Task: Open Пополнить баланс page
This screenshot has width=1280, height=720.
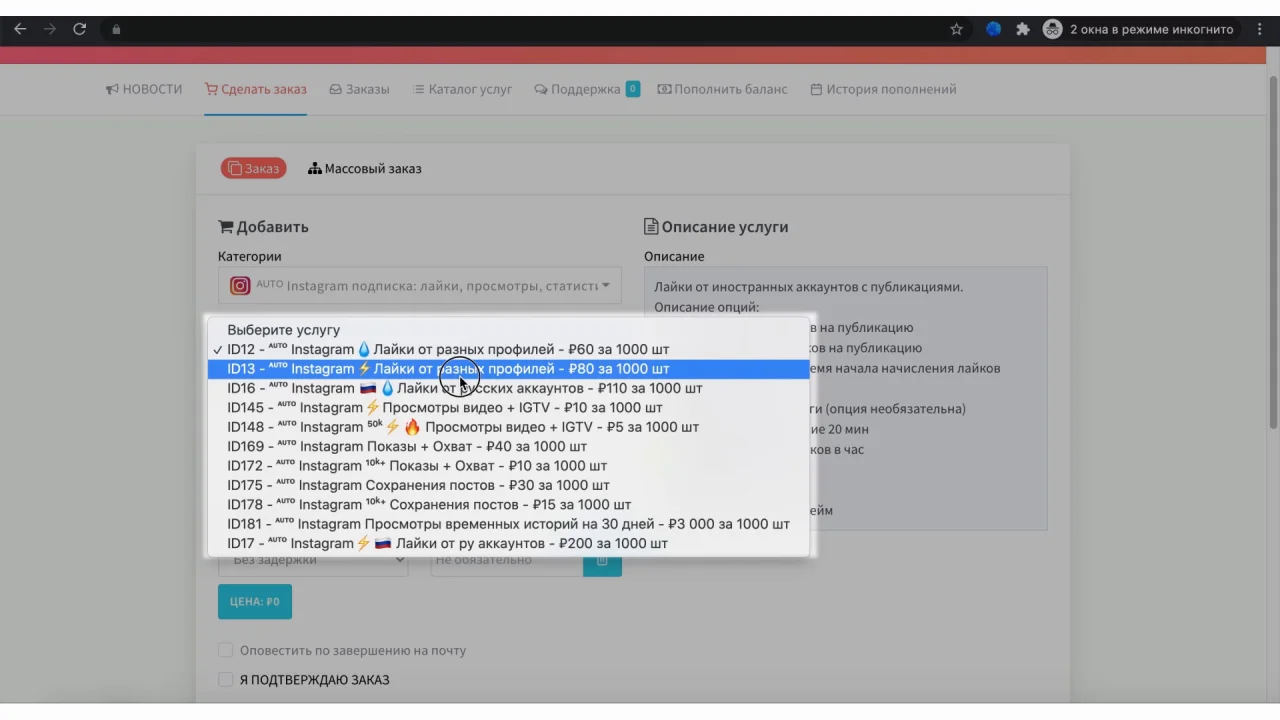Action: point(722,89)
